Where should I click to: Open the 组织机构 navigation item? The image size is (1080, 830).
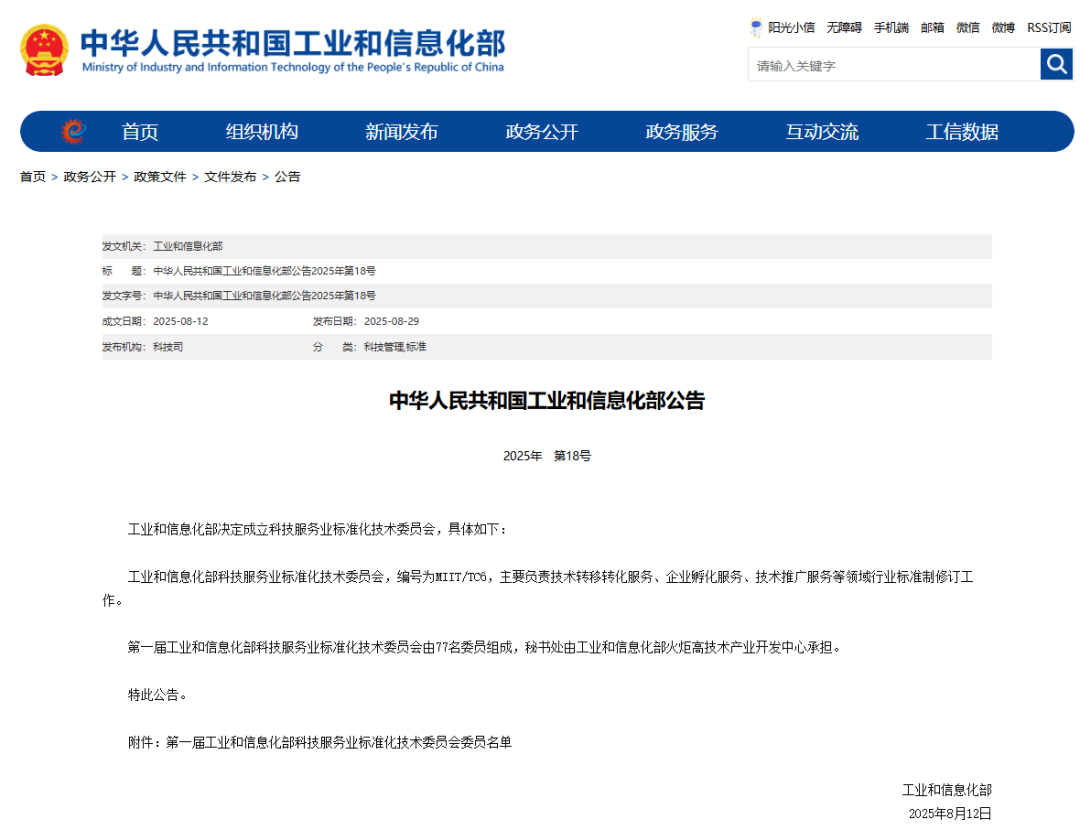click(262, 132)
